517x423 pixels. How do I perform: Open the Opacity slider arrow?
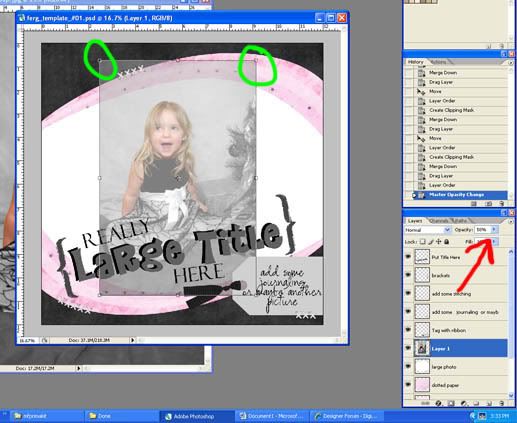tap(494, 230)
